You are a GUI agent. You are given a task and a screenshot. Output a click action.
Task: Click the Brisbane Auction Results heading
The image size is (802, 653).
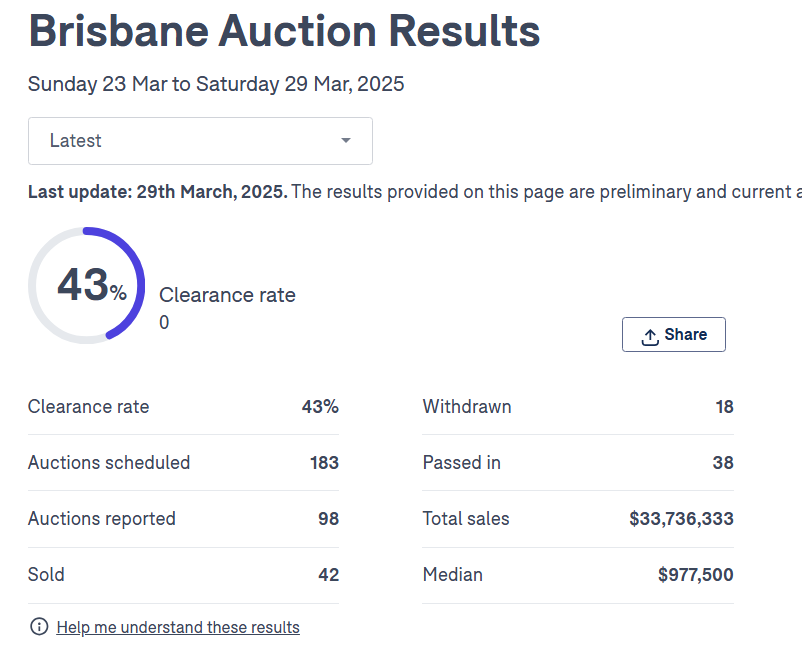(x=284, y=31)
